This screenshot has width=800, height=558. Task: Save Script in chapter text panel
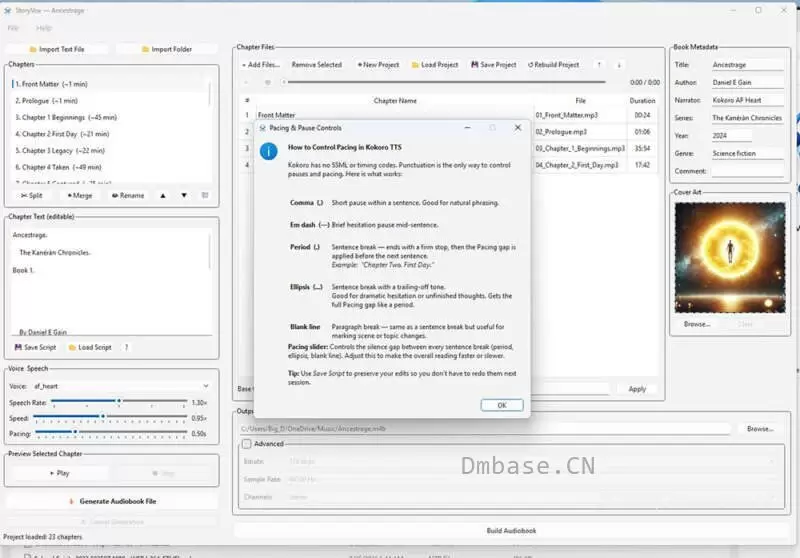pos(35,347)
